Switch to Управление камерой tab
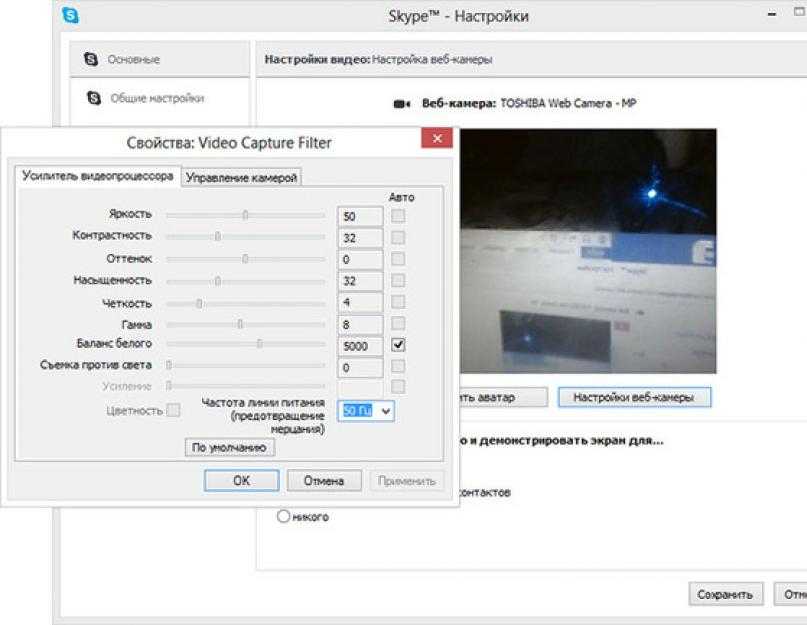The image size is (807, 625). click(241, 178)
